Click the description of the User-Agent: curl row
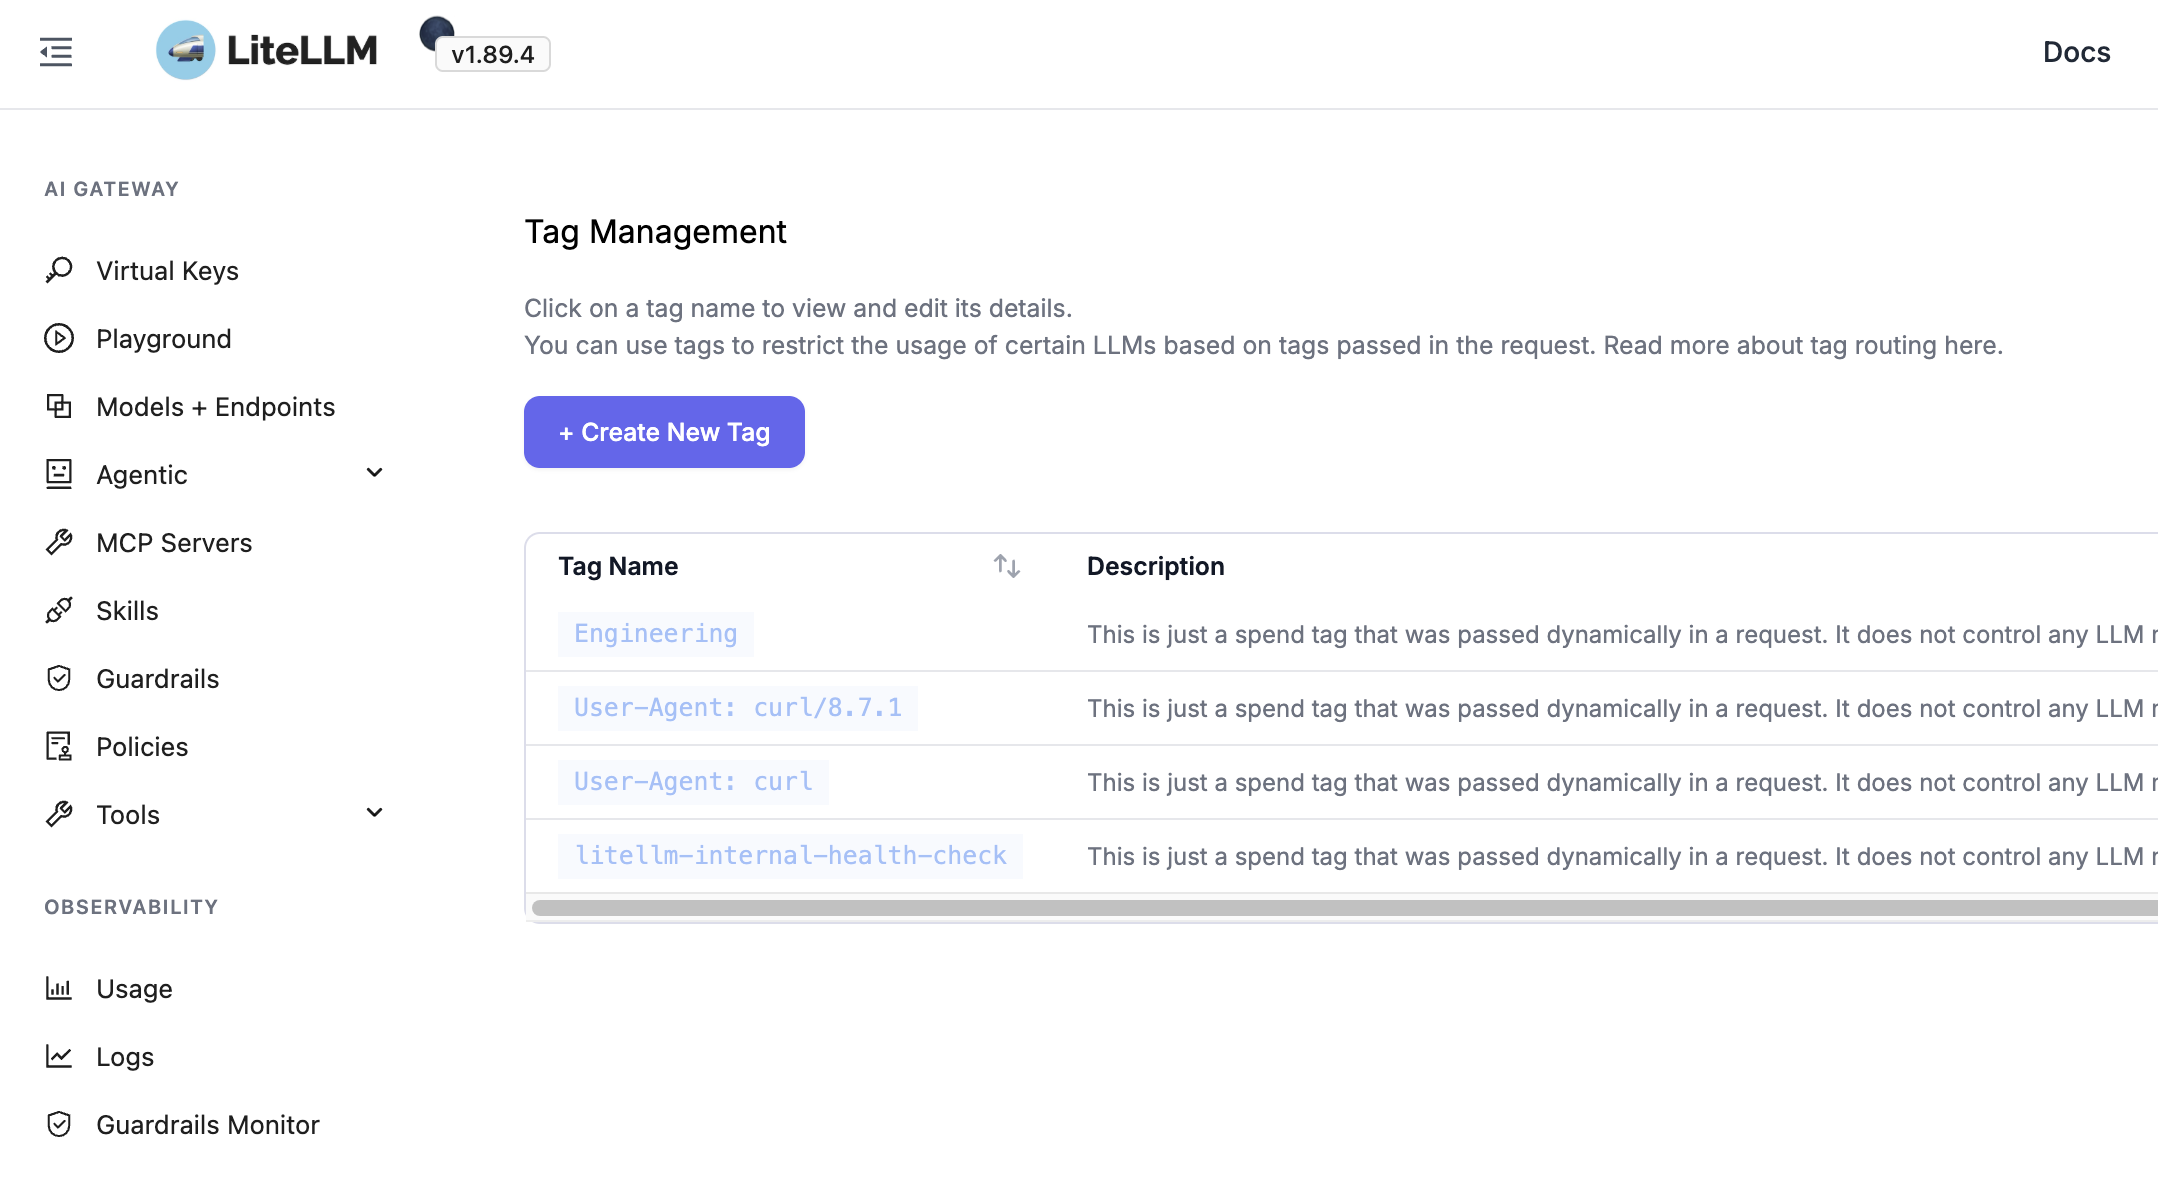Viewport: 2158px width, 1180px height. coord(1622,782)
